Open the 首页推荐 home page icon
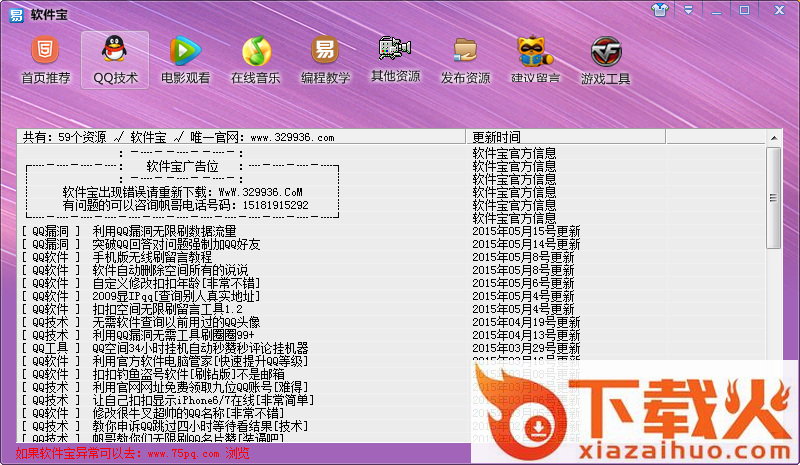 (x=45, y=60)
